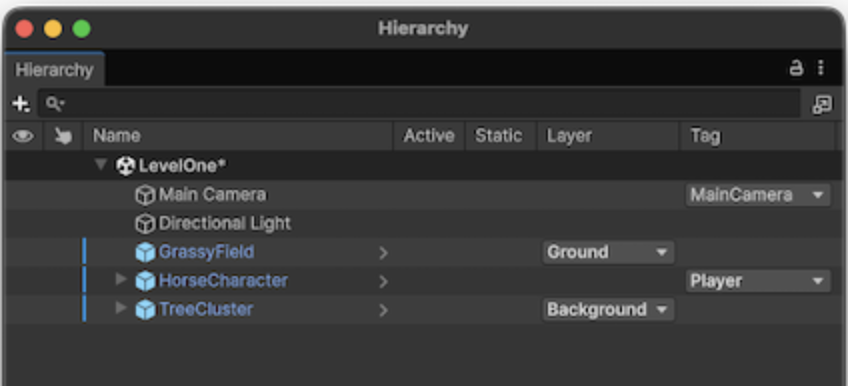Toggle the Hierarchy panel lock icon
This screenshot has height=386, width=848.
[x=796, y=68]
